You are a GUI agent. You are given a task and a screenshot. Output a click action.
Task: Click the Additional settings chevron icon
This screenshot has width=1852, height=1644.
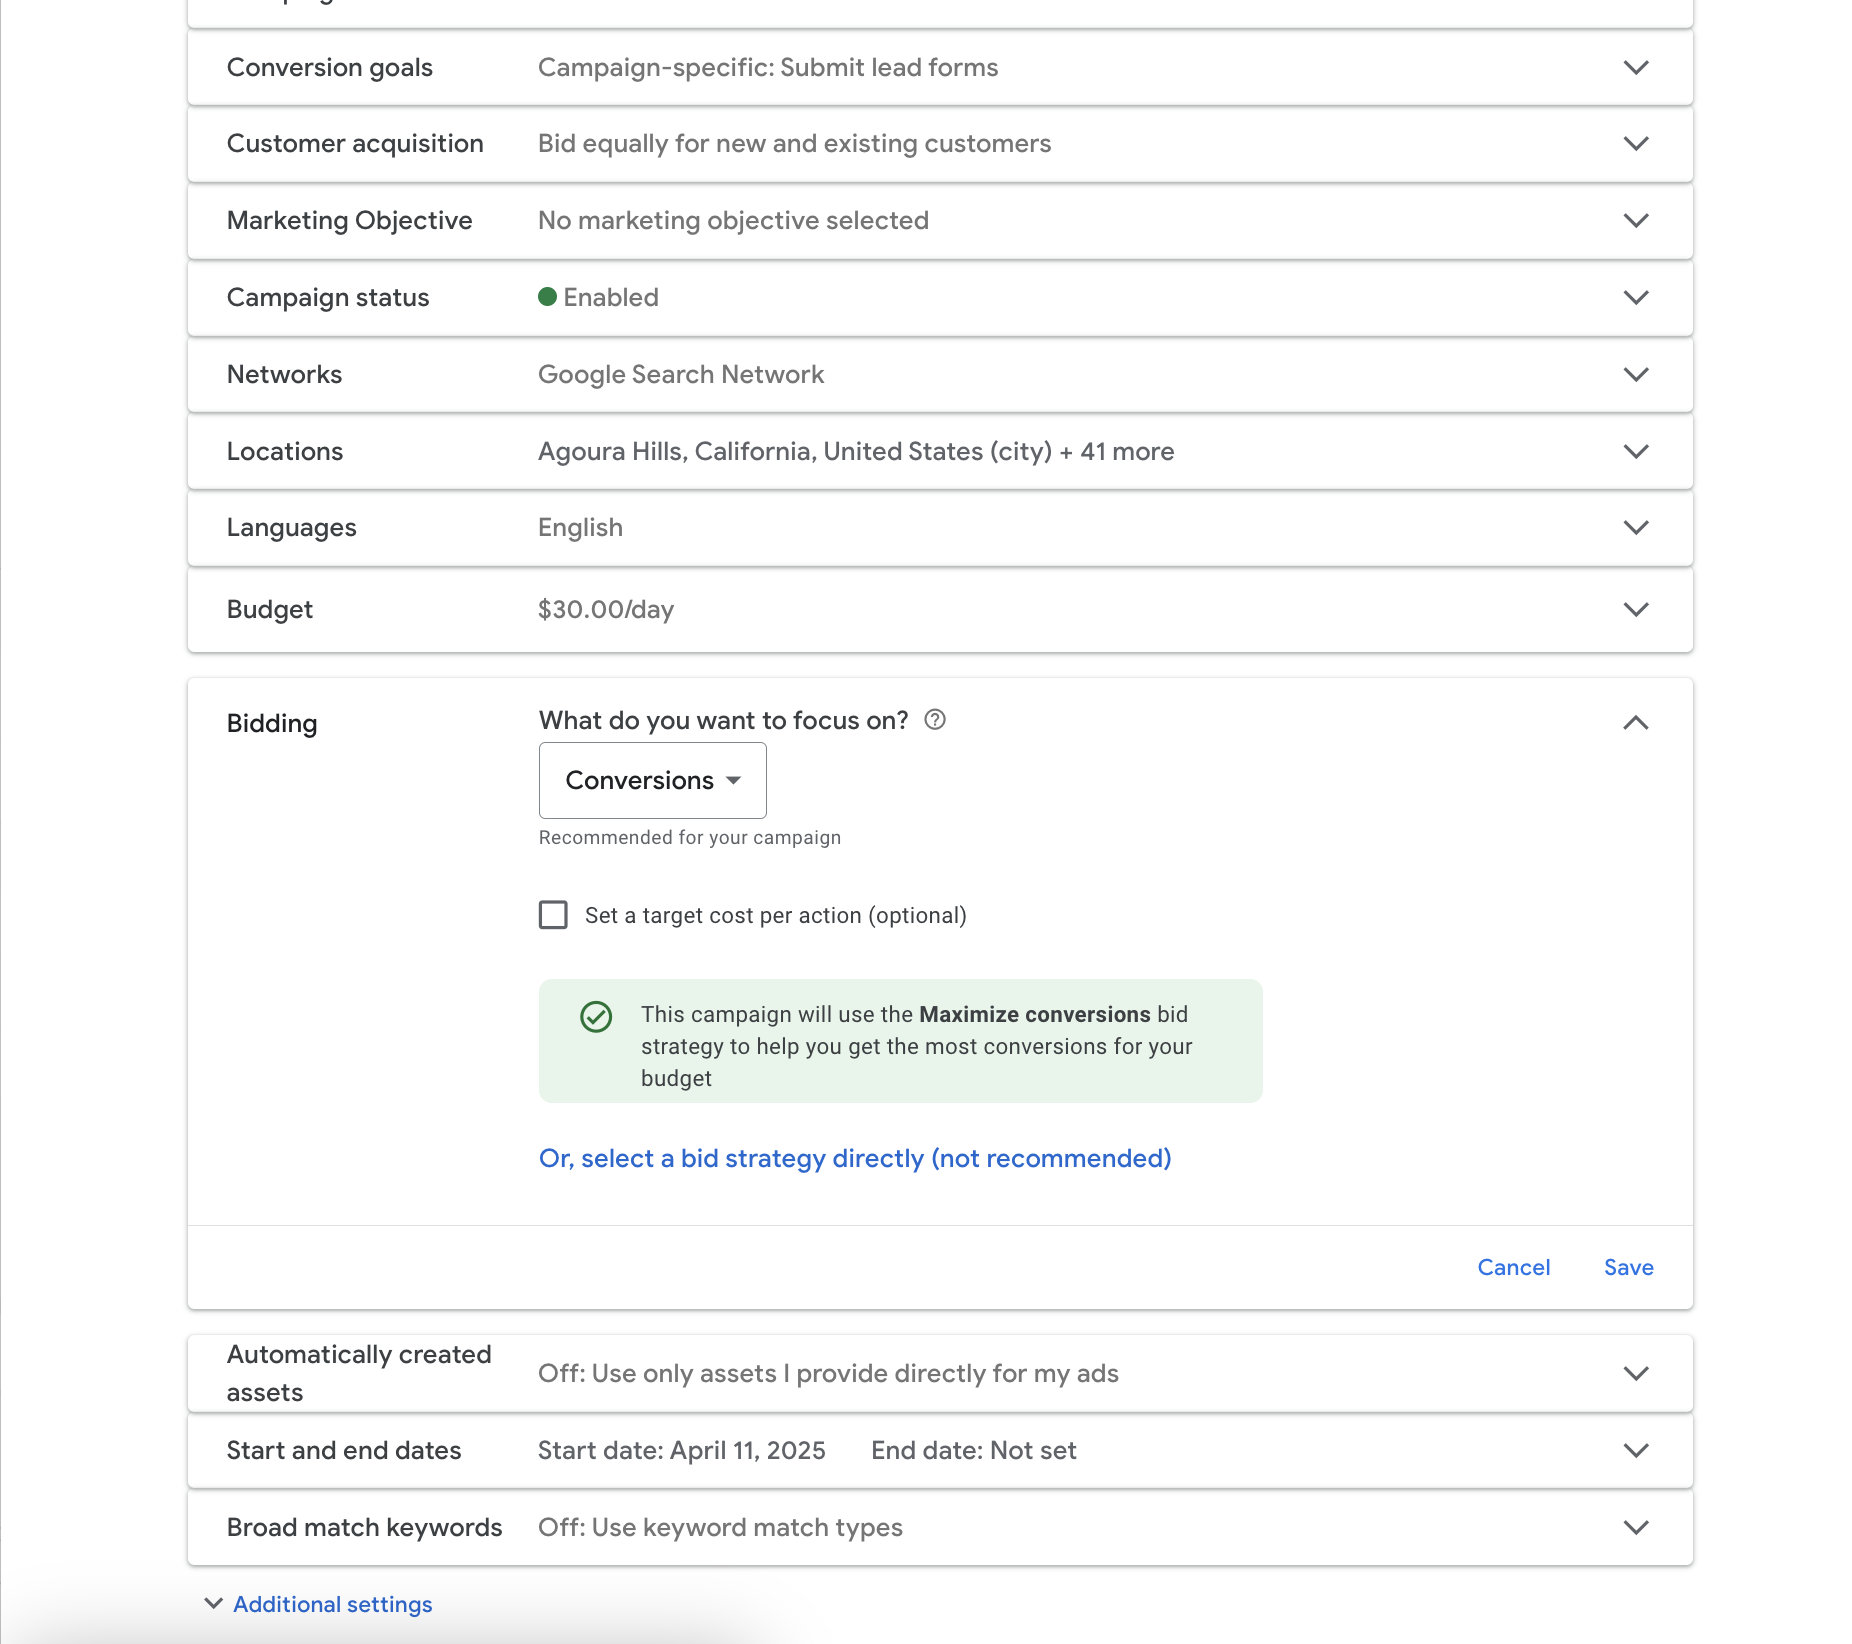click(x=213, y=1603)
